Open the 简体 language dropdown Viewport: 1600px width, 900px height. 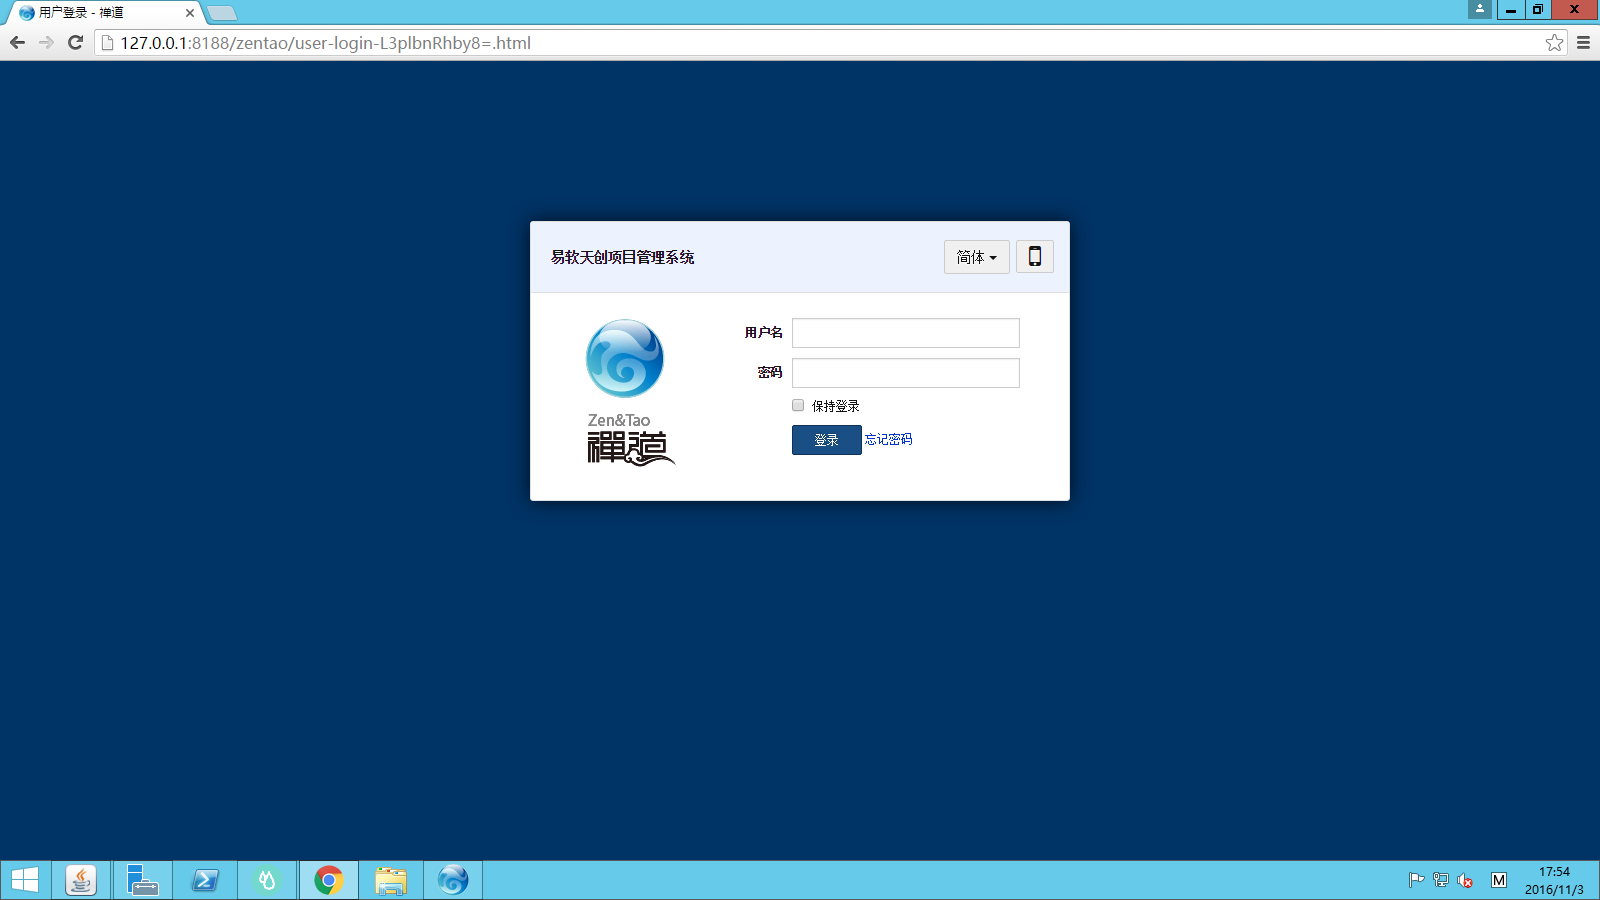click(x=977, y=257)
